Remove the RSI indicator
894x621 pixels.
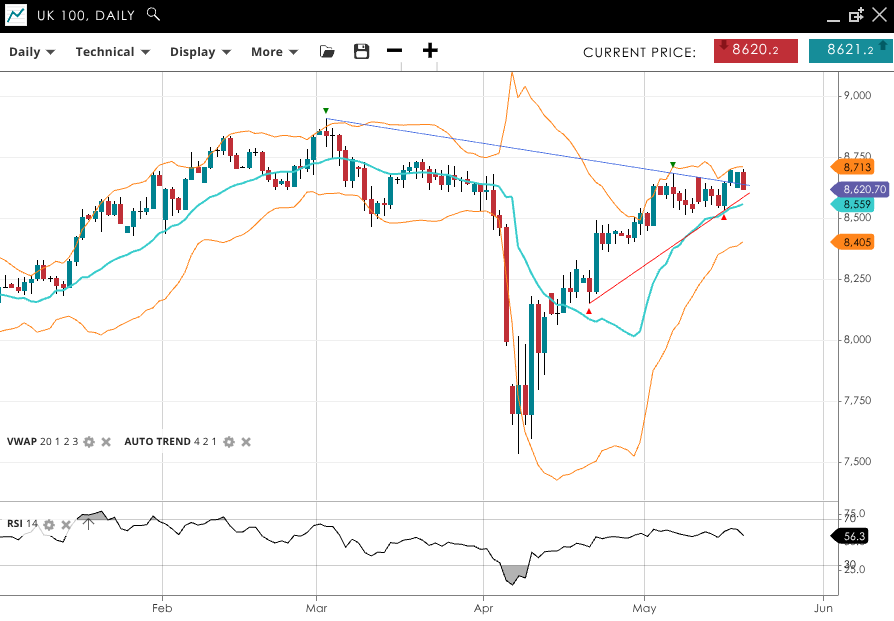point(66,524)
